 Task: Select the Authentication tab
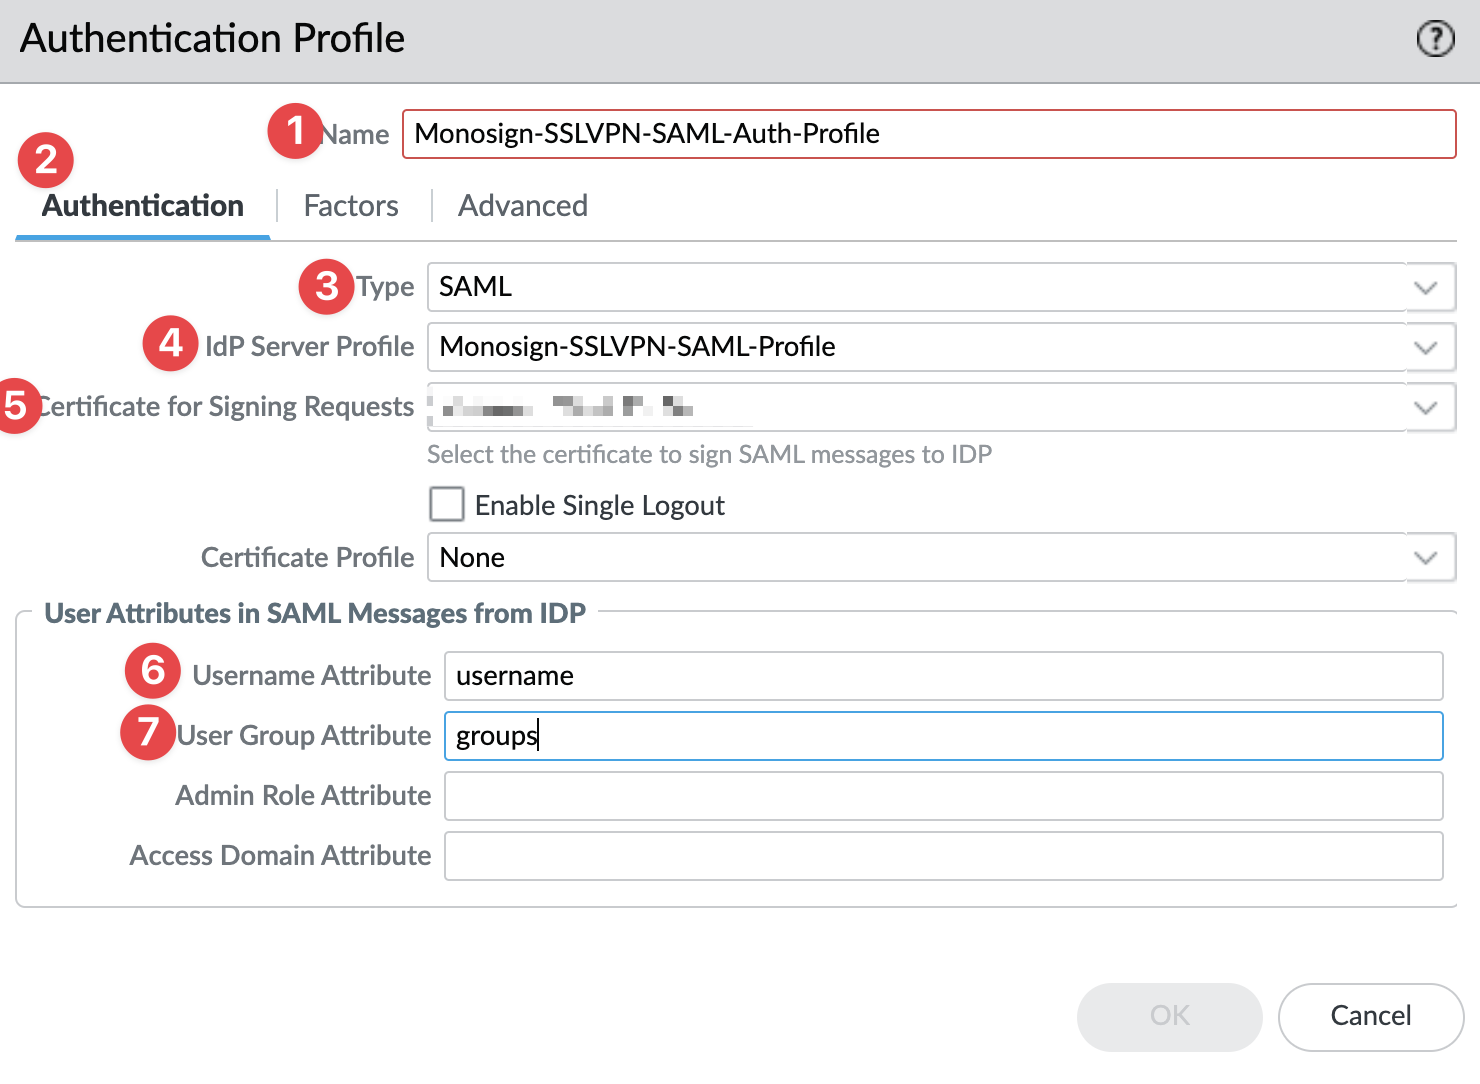(x=143, y=206)
